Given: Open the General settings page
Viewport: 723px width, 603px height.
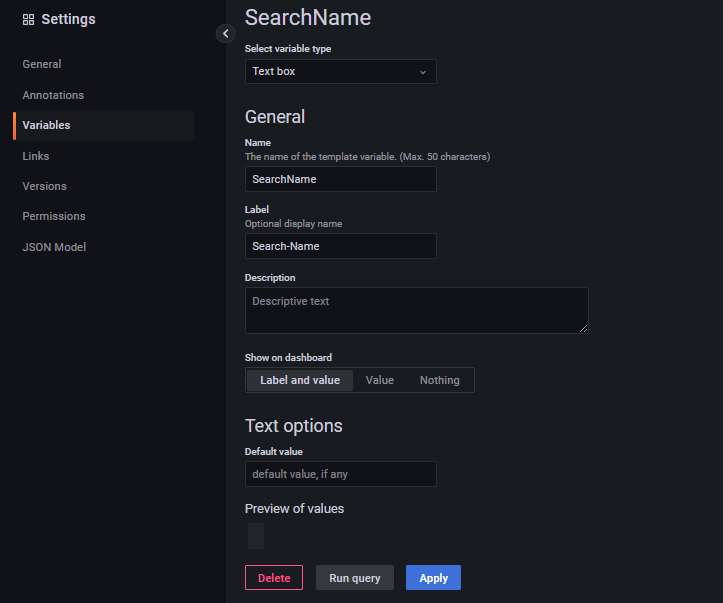Looking at the screenshot, I should [x=42, y=64].
